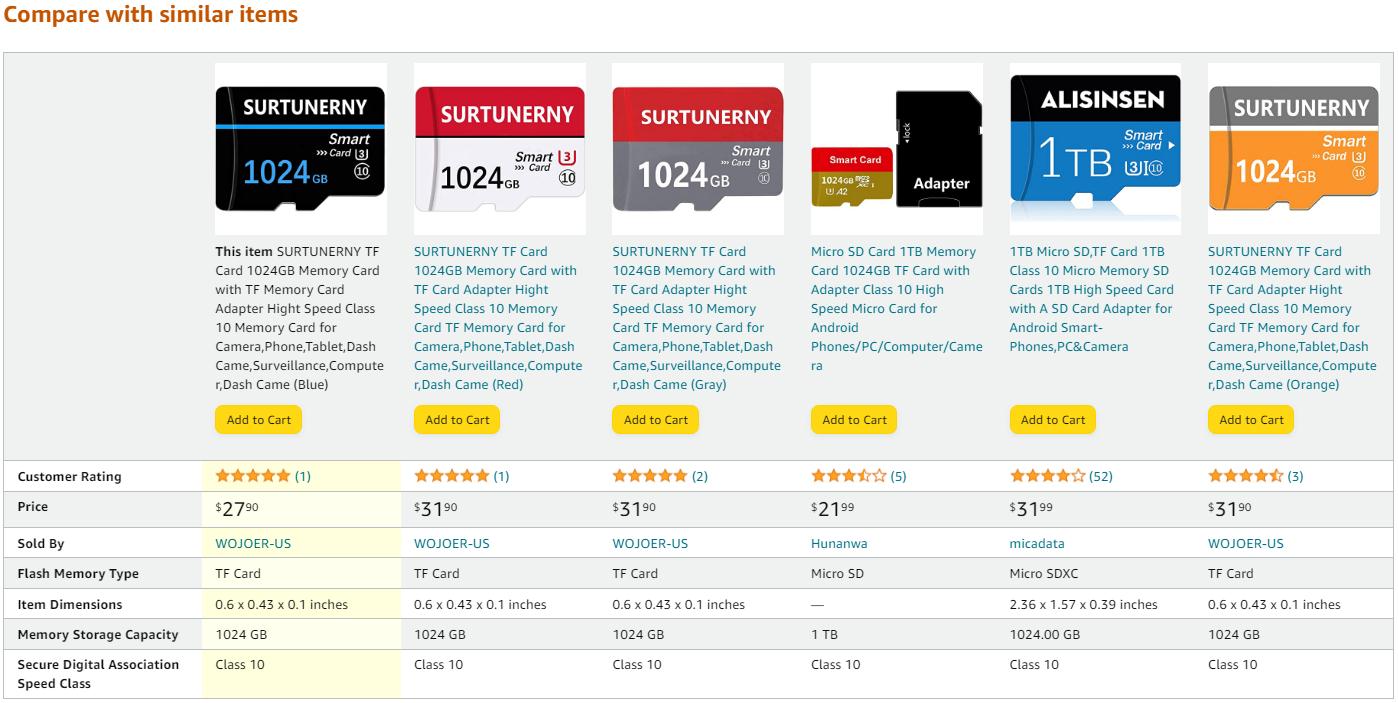Open star rating of the Blue card
This screenshot has height=703, width=1398.
tap(253, 476)
